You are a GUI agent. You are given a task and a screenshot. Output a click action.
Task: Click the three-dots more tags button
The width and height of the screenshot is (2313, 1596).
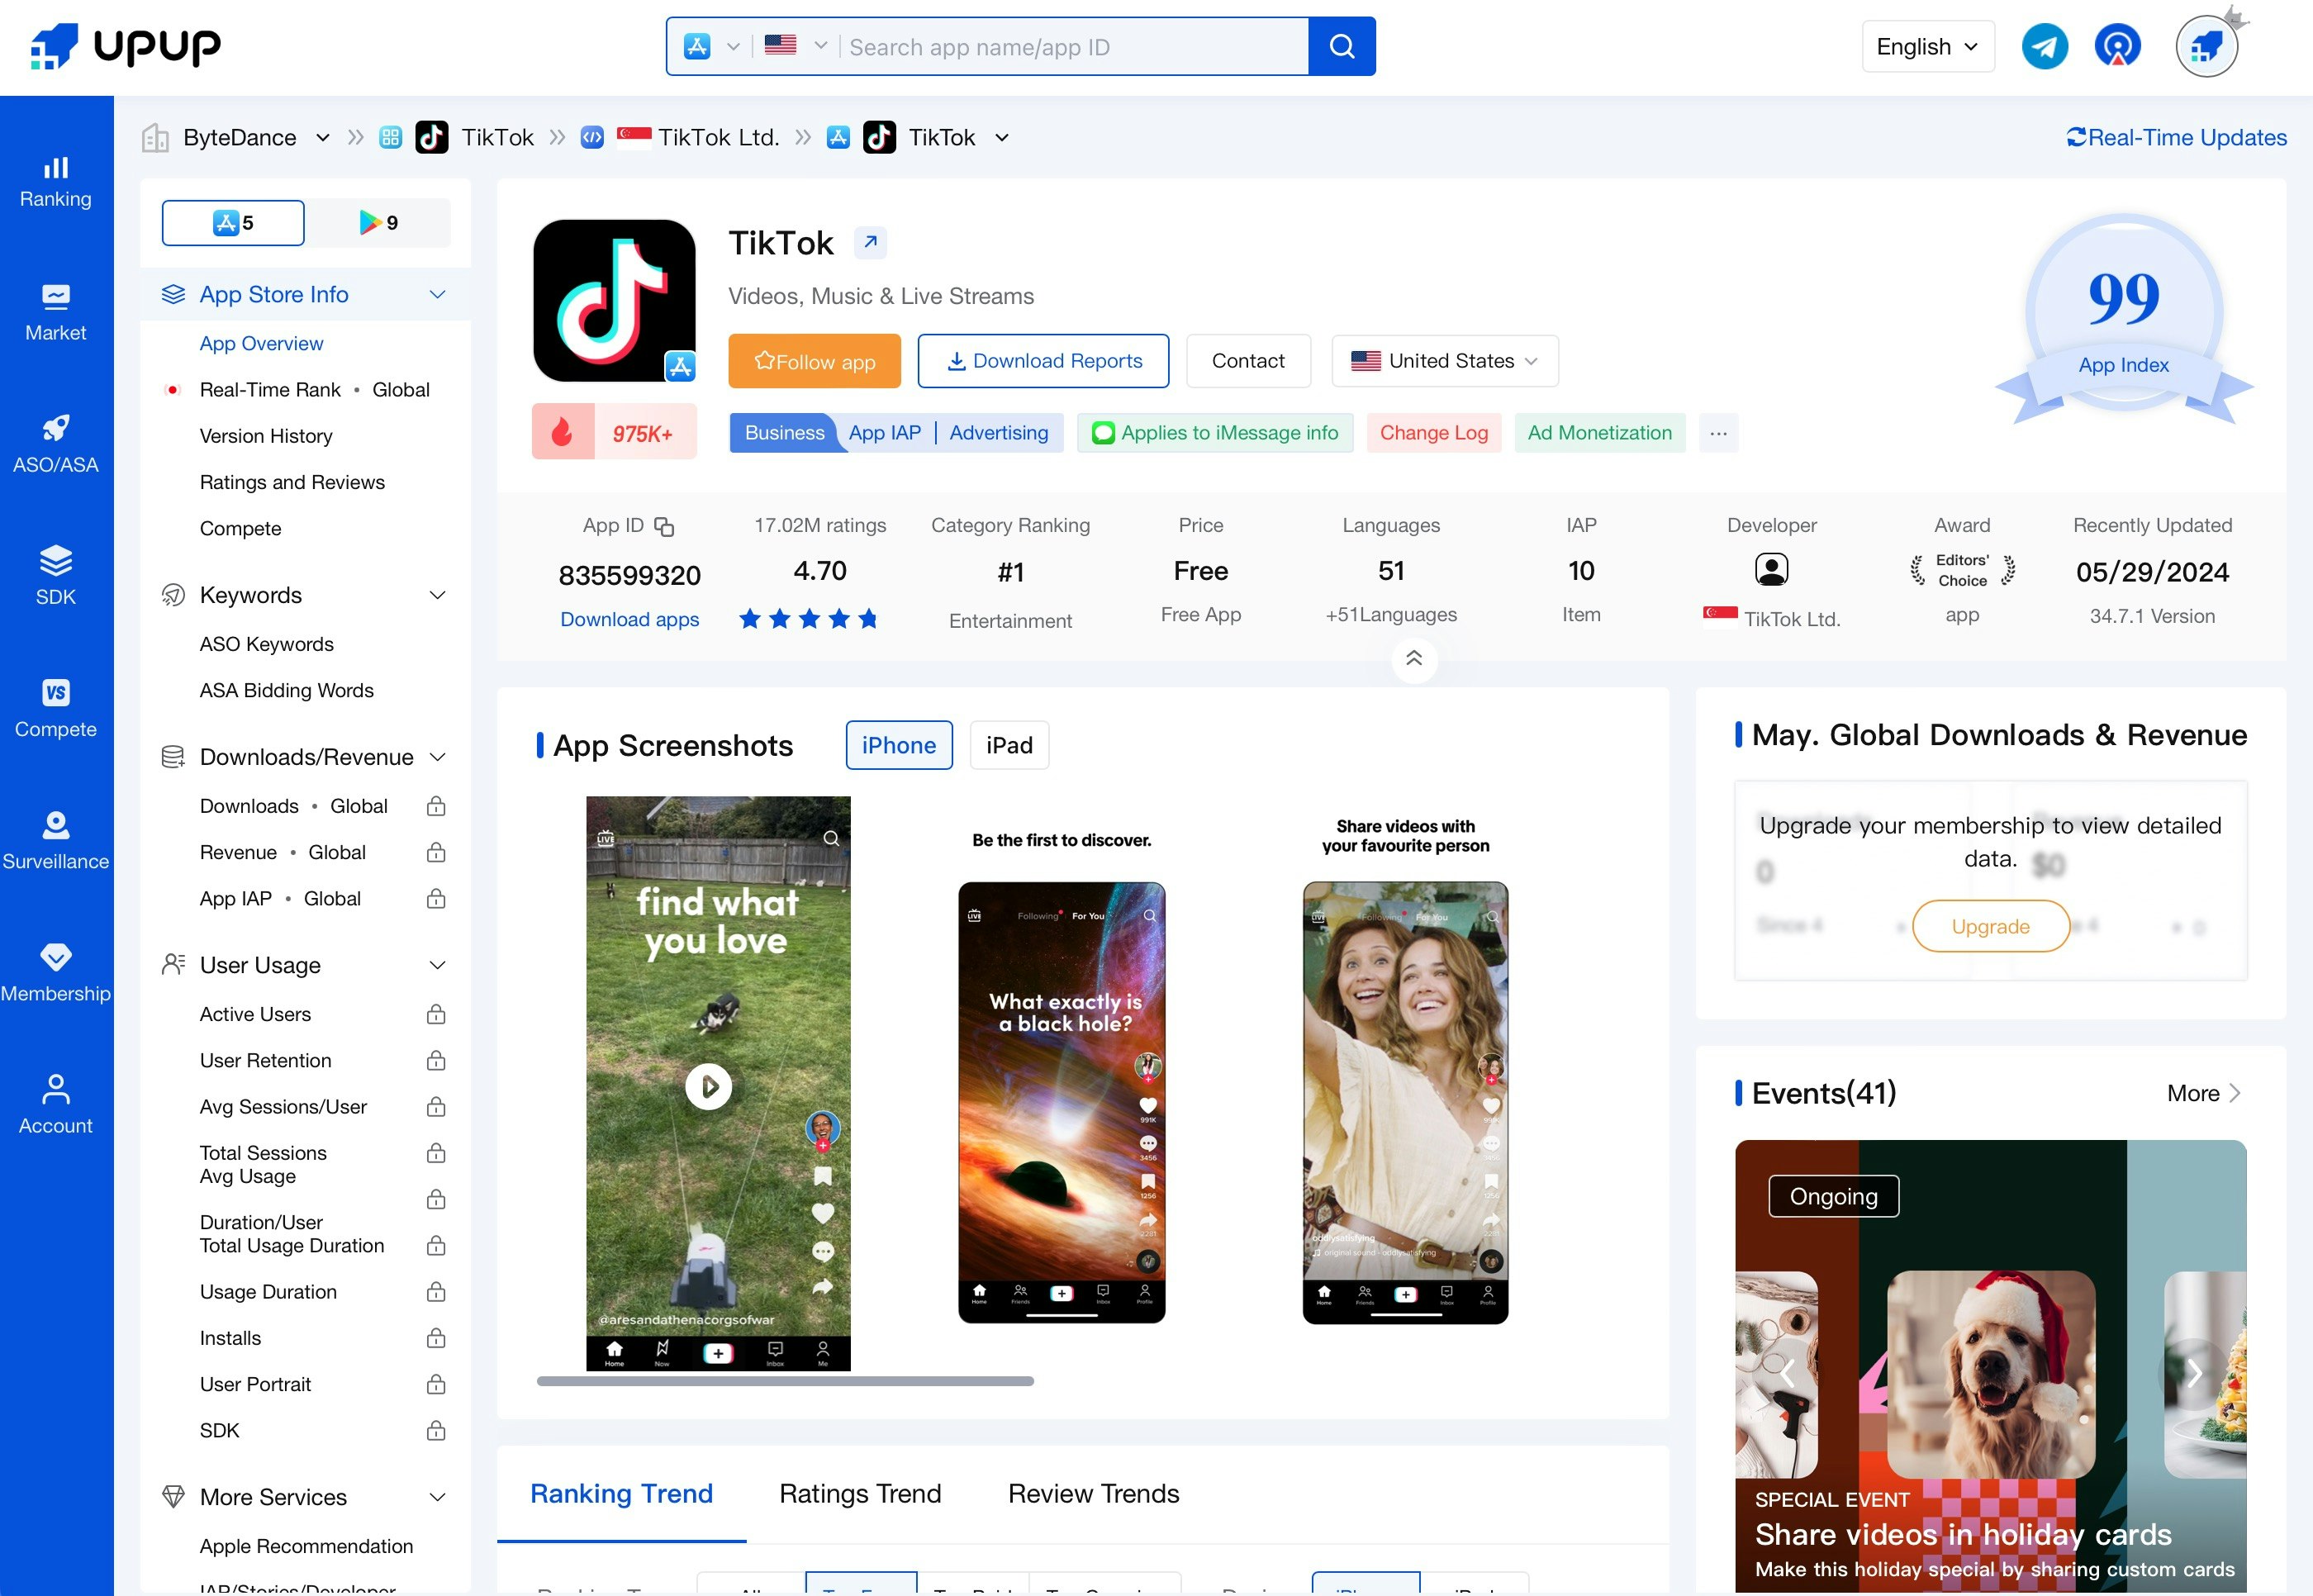coord(1718,433)
